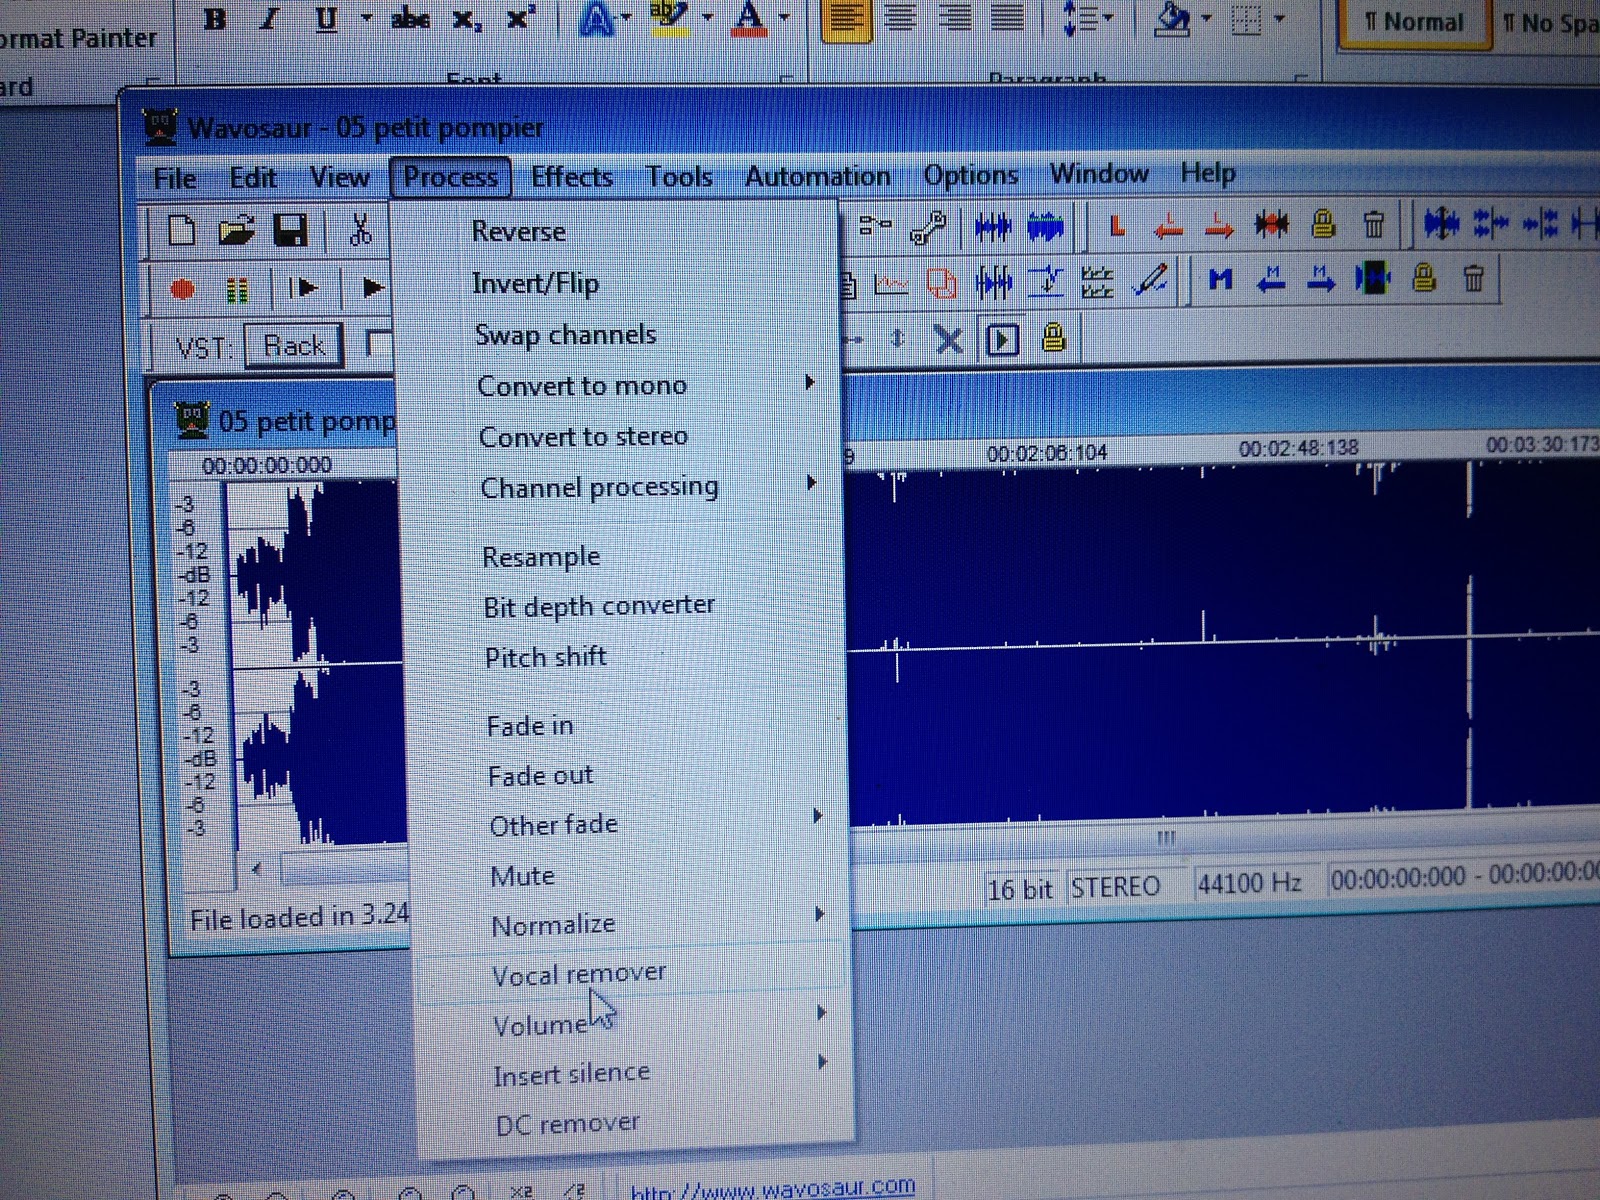Click the blue left-arrow marker icon
Image resolution: width=1600 pixels, height=1200 pixels.
1270,279
